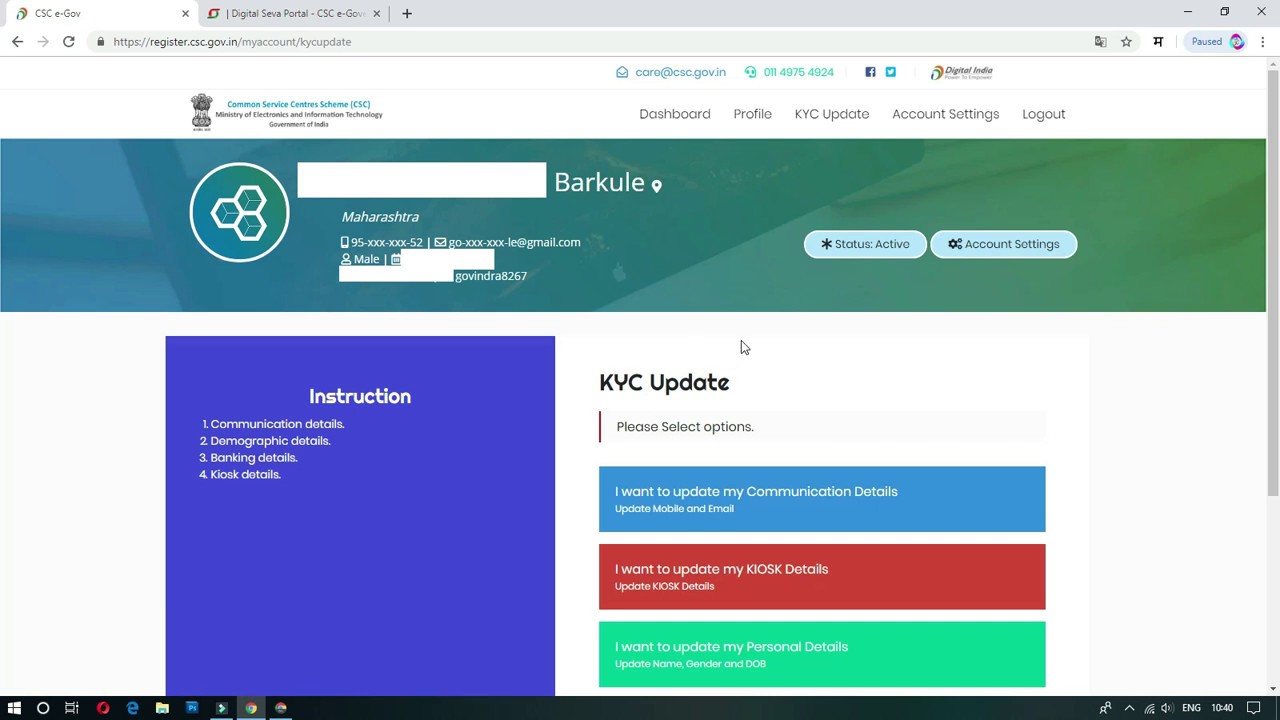Show hidden system tray icons

pos(1129,708)
